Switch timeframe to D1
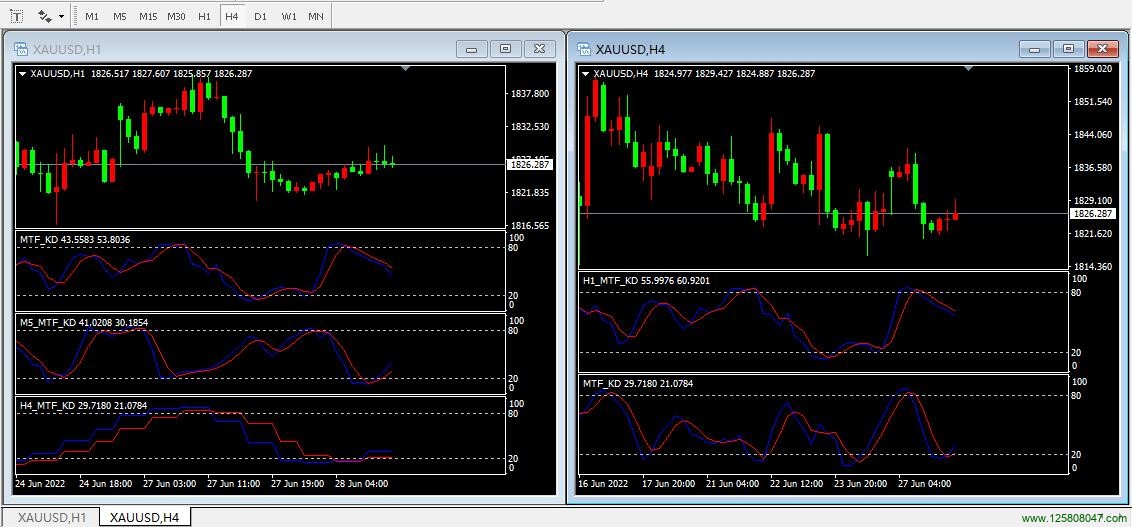 tap(261, 16)
